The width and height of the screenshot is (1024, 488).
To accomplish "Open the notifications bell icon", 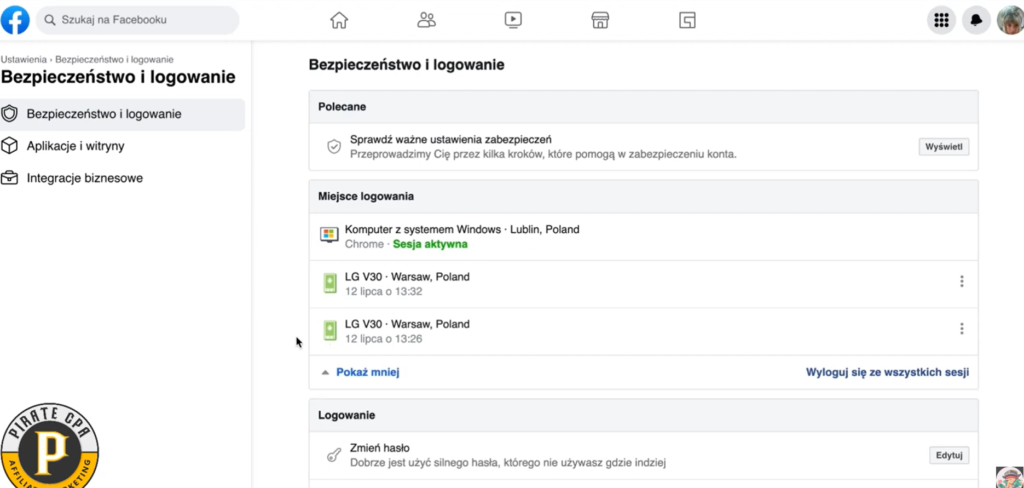I will 976,20.
